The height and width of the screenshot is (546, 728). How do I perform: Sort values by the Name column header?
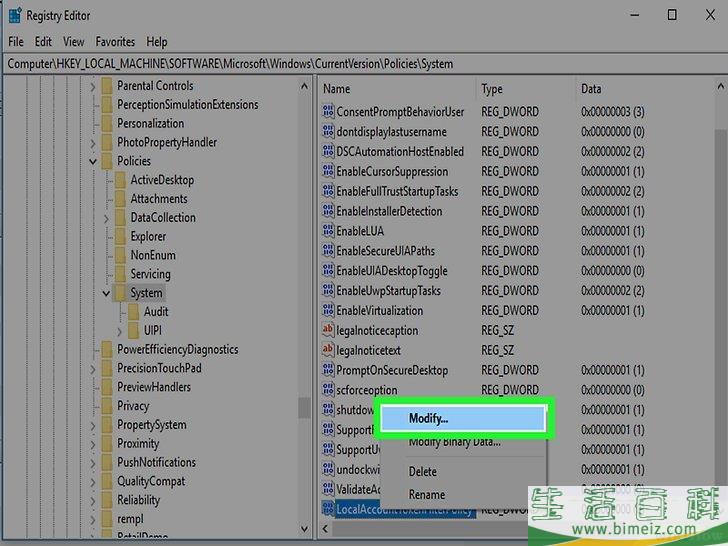click(x=395, y=89)
